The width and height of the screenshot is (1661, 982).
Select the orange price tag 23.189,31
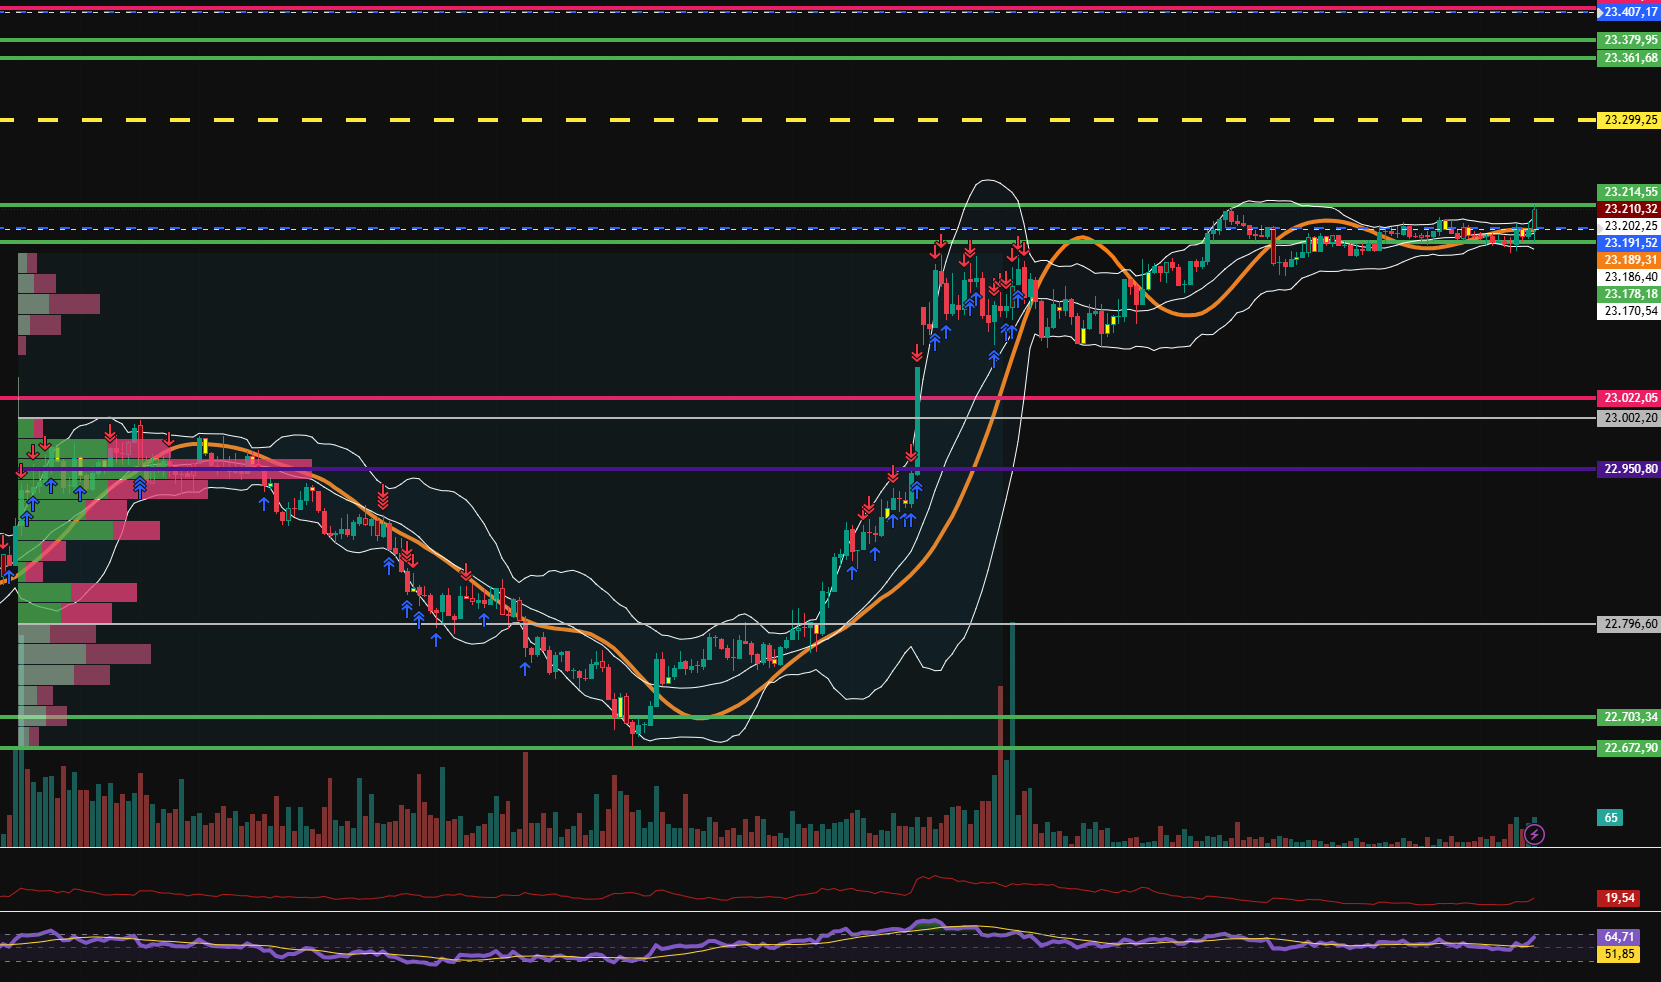(1629, 260)
